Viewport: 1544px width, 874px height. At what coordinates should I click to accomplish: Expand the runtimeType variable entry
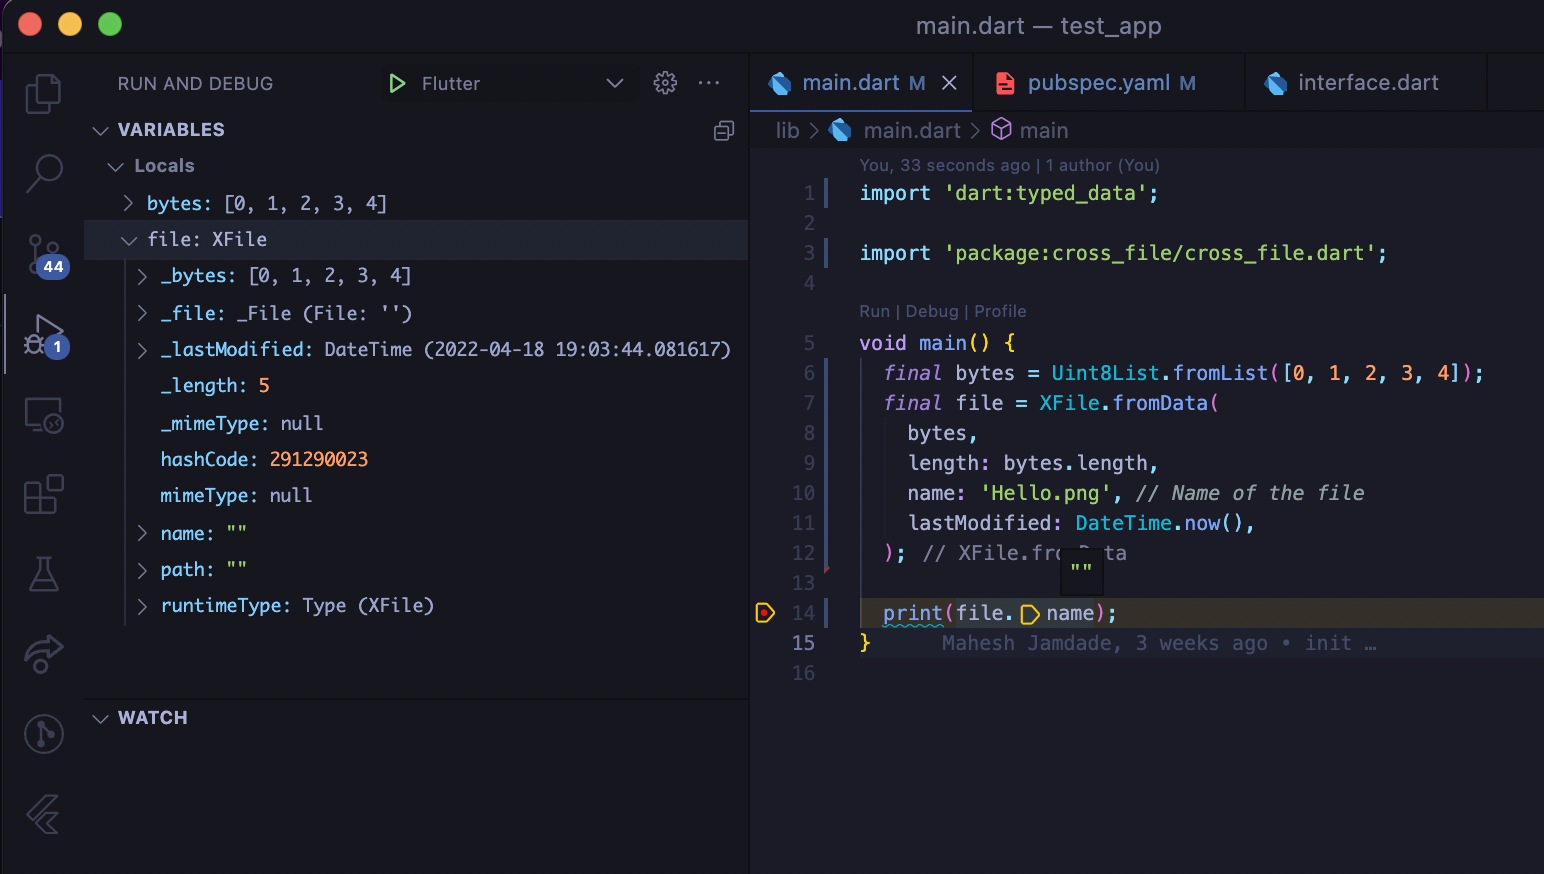pos(141,605)
